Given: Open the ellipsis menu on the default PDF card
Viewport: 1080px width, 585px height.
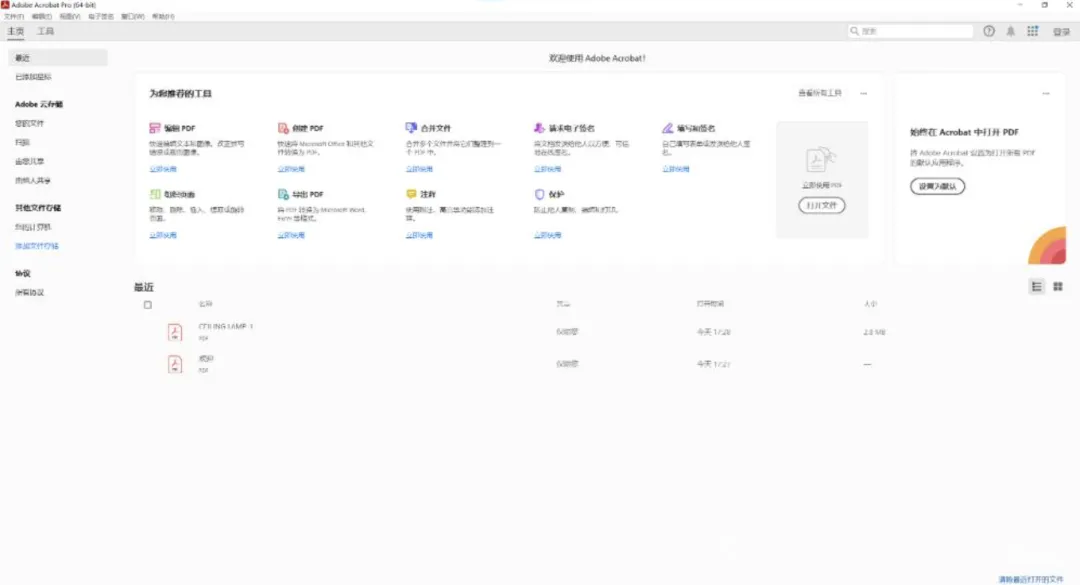Looking at the screenshot, I should [x=1046, y=93].
